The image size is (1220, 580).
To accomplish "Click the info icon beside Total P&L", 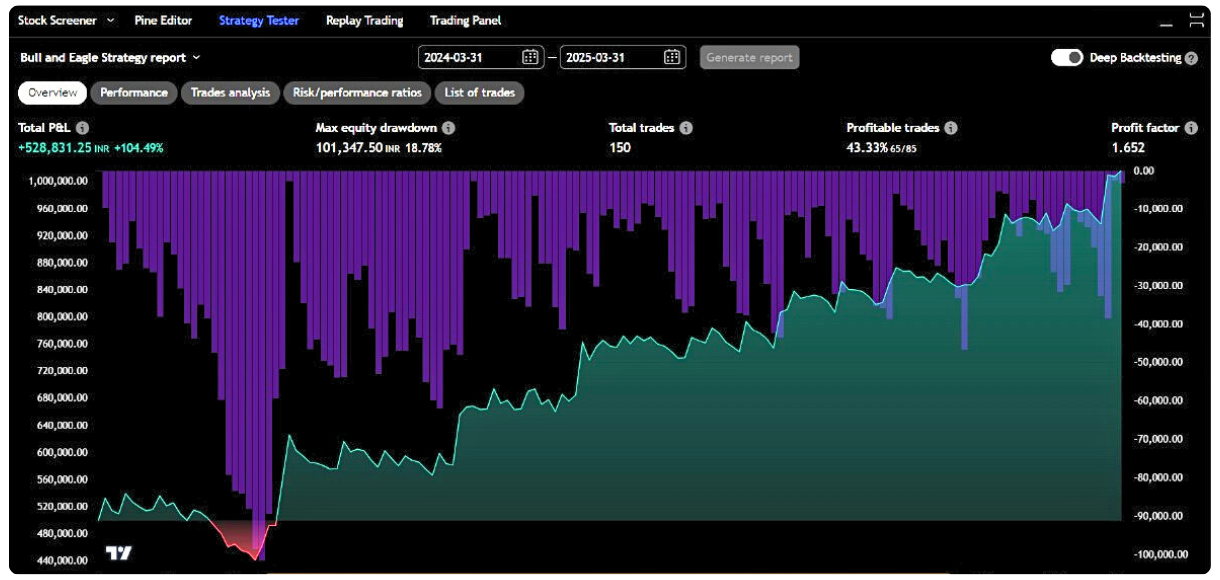I will (x=83, y=128).
